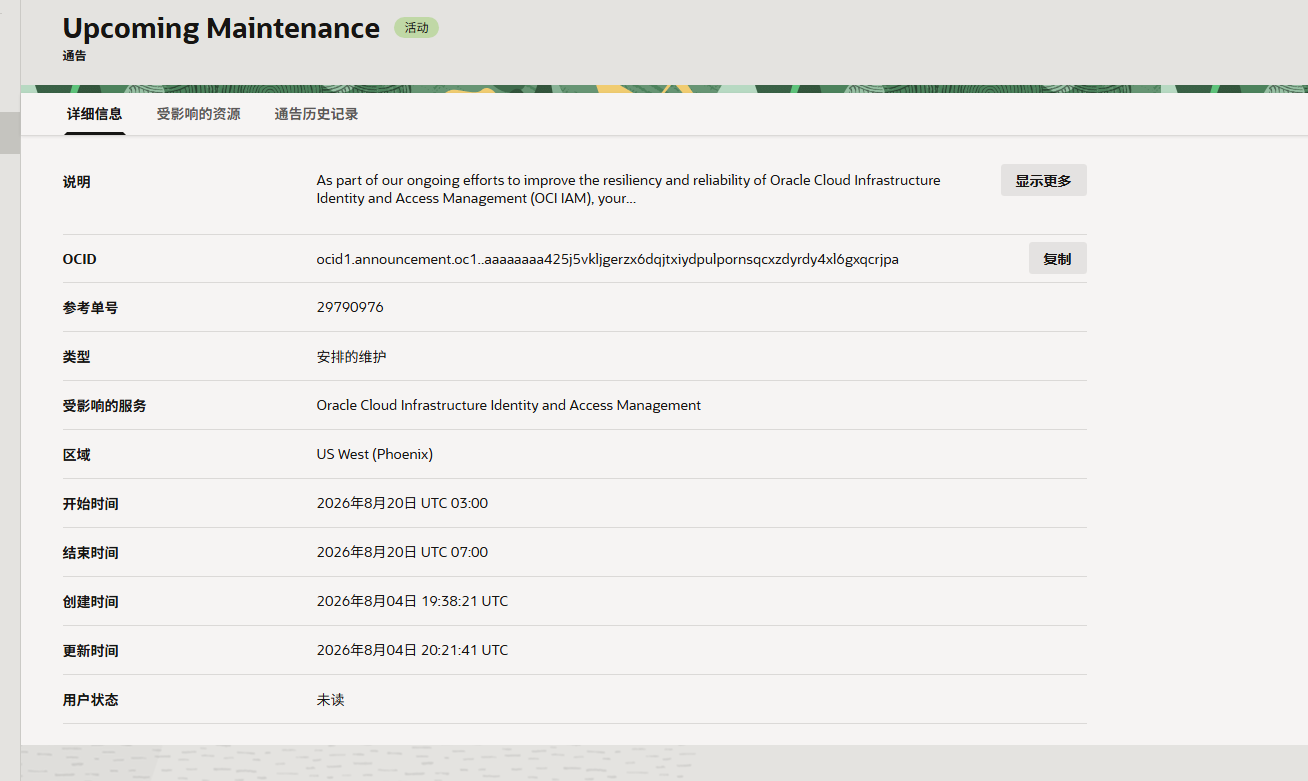Click the update timestamp 20:21:41 UTC

[412, 650]
